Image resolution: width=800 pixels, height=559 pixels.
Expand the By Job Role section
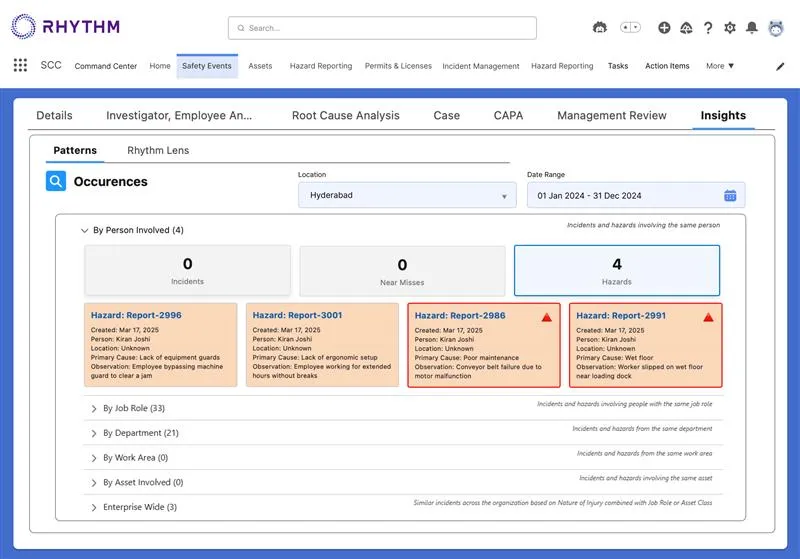click(x=94, y=408)
